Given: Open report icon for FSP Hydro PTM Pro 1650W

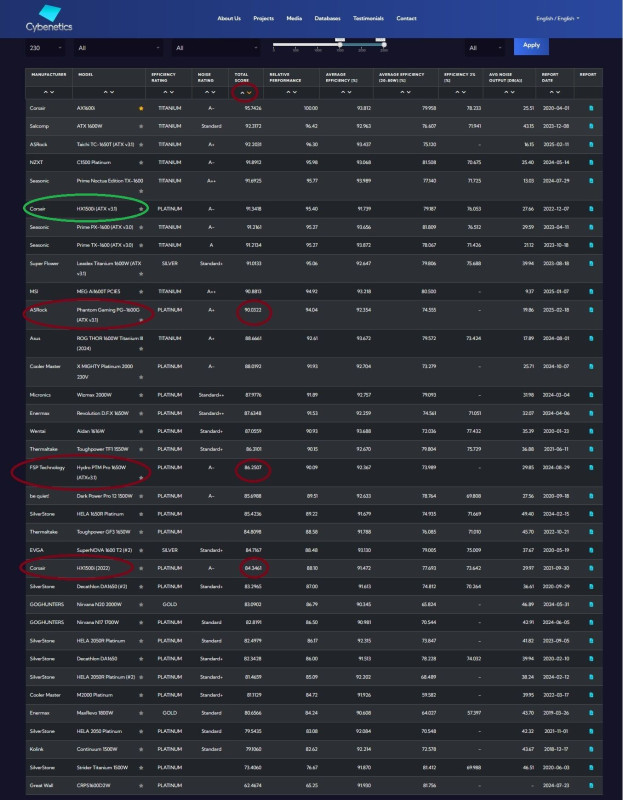Looking at the screenshot, I should [591, 467].
